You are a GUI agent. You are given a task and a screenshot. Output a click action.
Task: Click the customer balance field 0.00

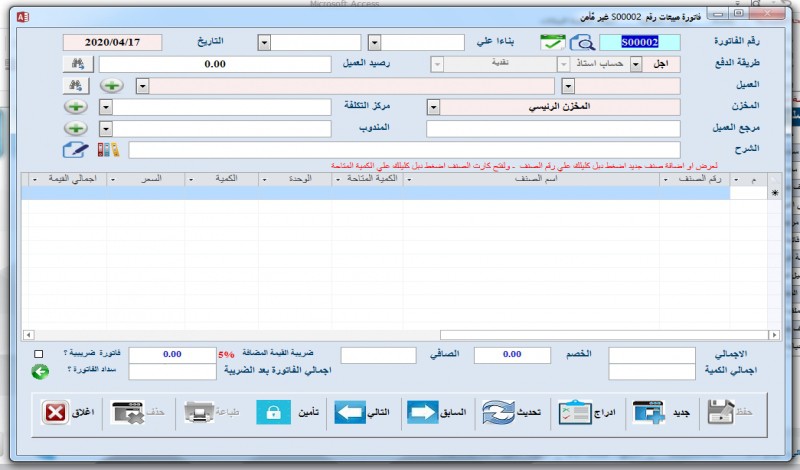click(x=215, y=64)
